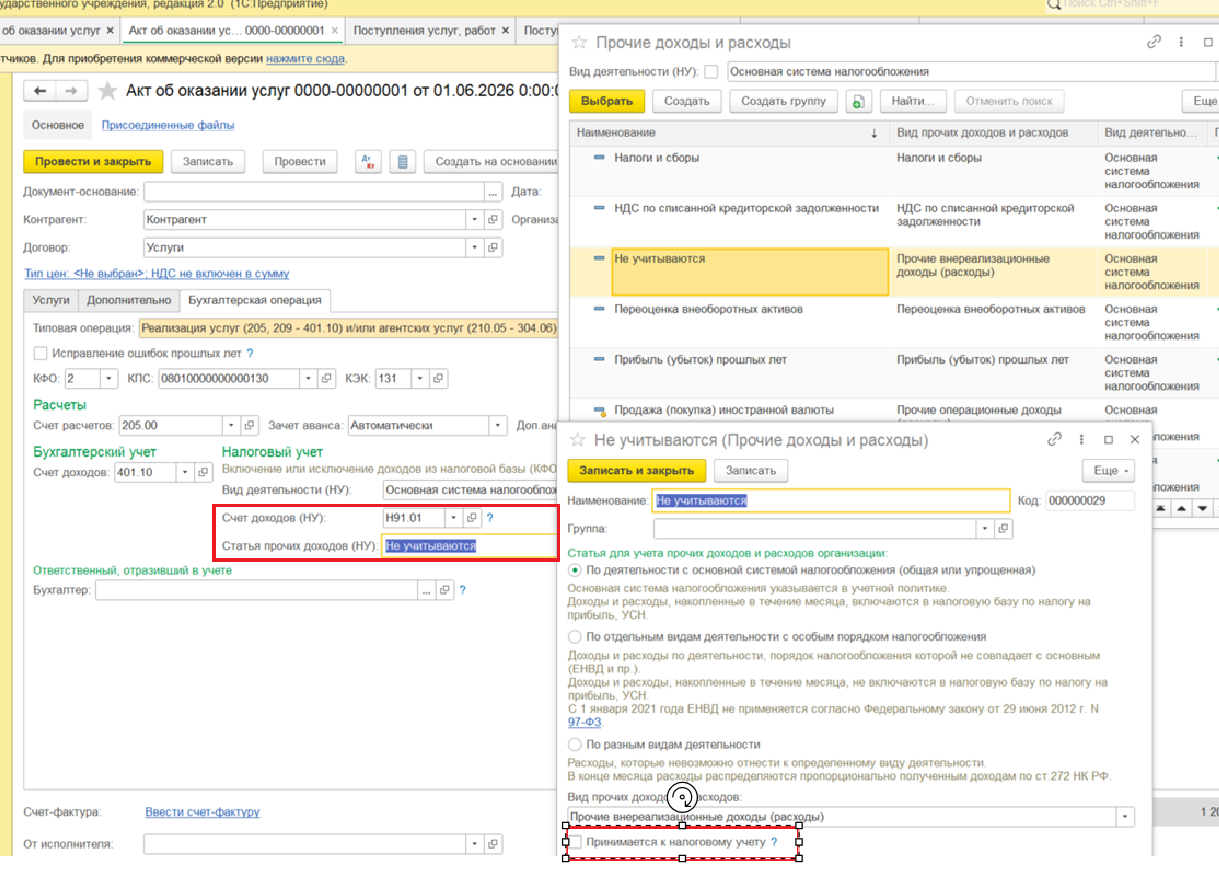Star the Не учитываются item form
1219x875 pixels.
[577, 440]
